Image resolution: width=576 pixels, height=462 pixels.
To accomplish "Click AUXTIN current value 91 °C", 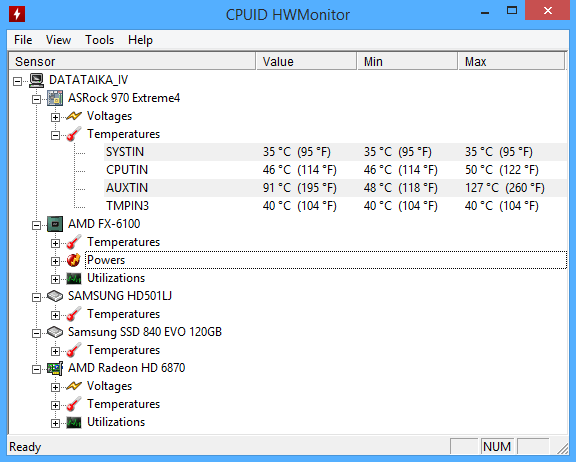I will click(x=299, y=188).
